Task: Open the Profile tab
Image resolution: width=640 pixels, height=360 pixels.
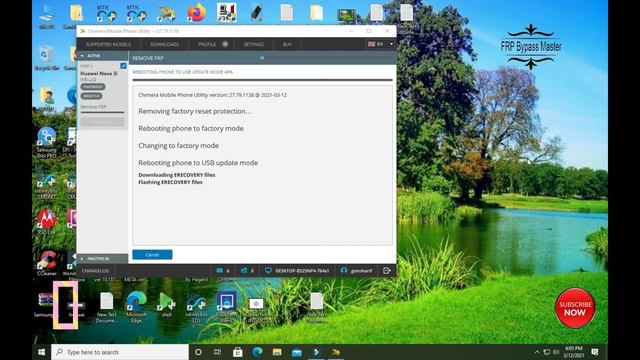Action: pyautogui.click(x=211, y=44)
